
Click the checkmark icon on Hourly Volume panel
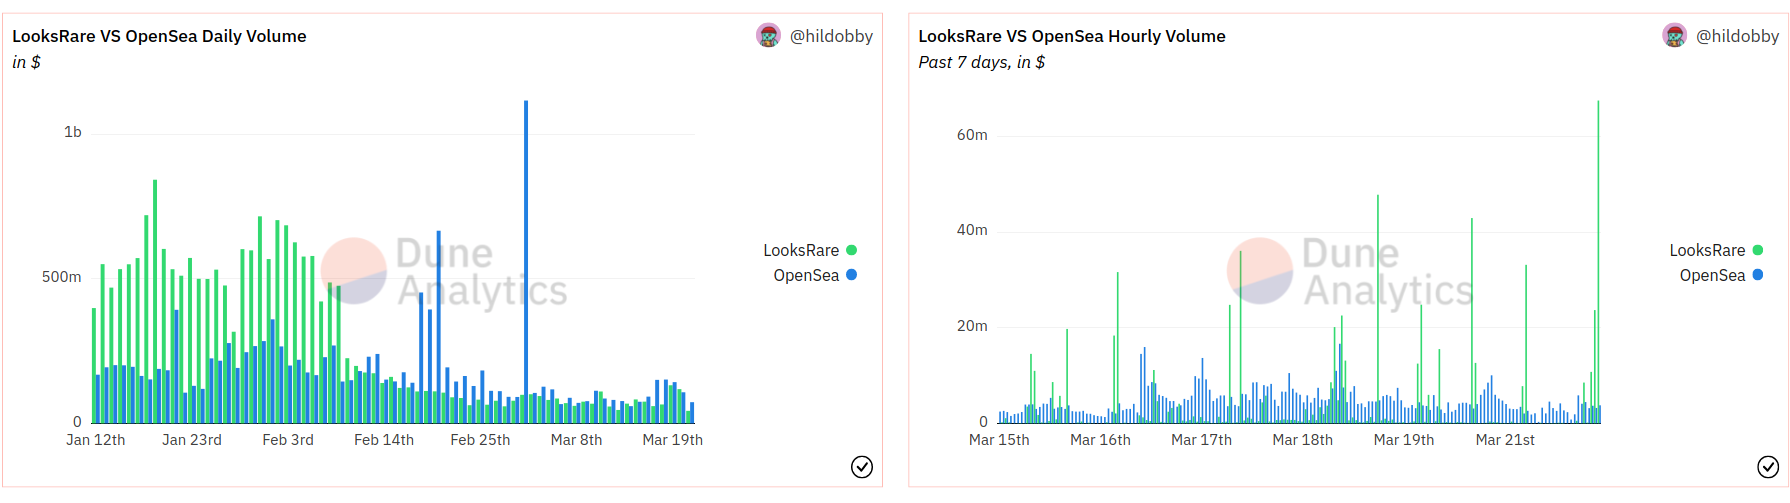tap(1768, 467)
